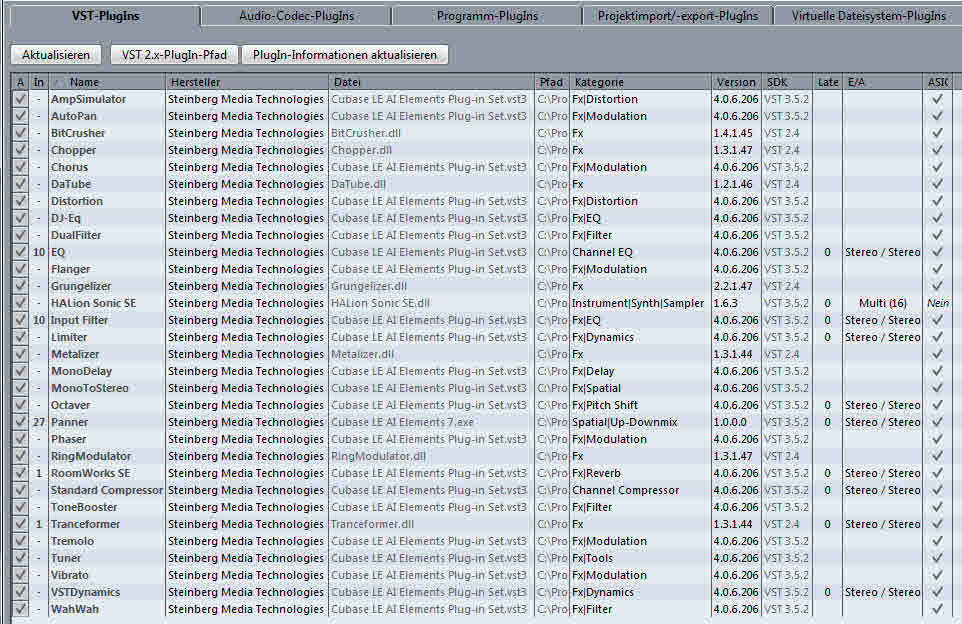Screen dimensions: 962x624
Task: Click version 1.0.0.0 in the Panner row
Action: click(x=730, y=422)
